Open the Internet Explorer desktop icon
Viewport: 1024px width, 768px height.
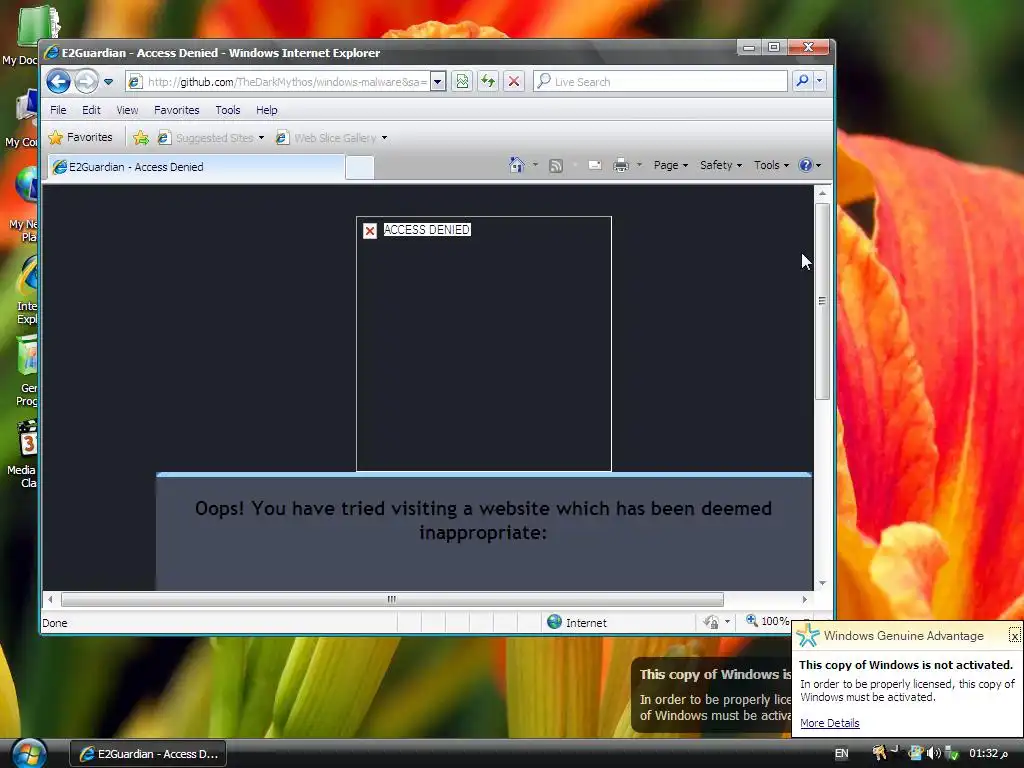point(27,291)
